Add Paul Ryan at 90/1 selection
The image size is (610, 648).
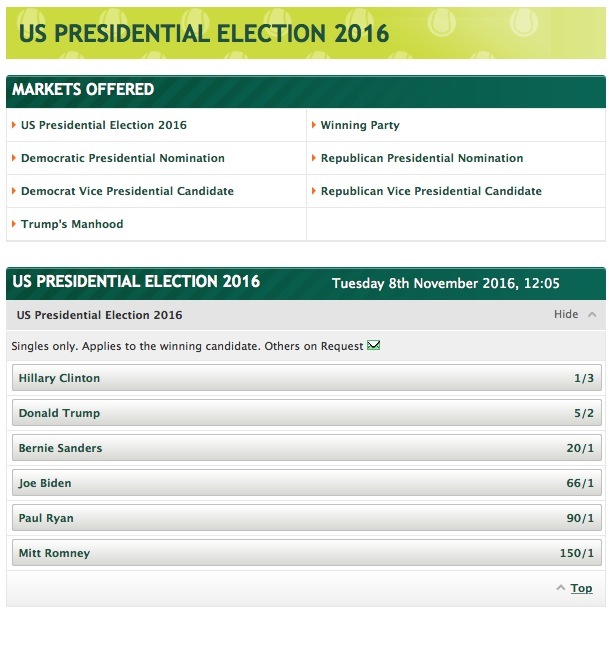pos(306,518)
